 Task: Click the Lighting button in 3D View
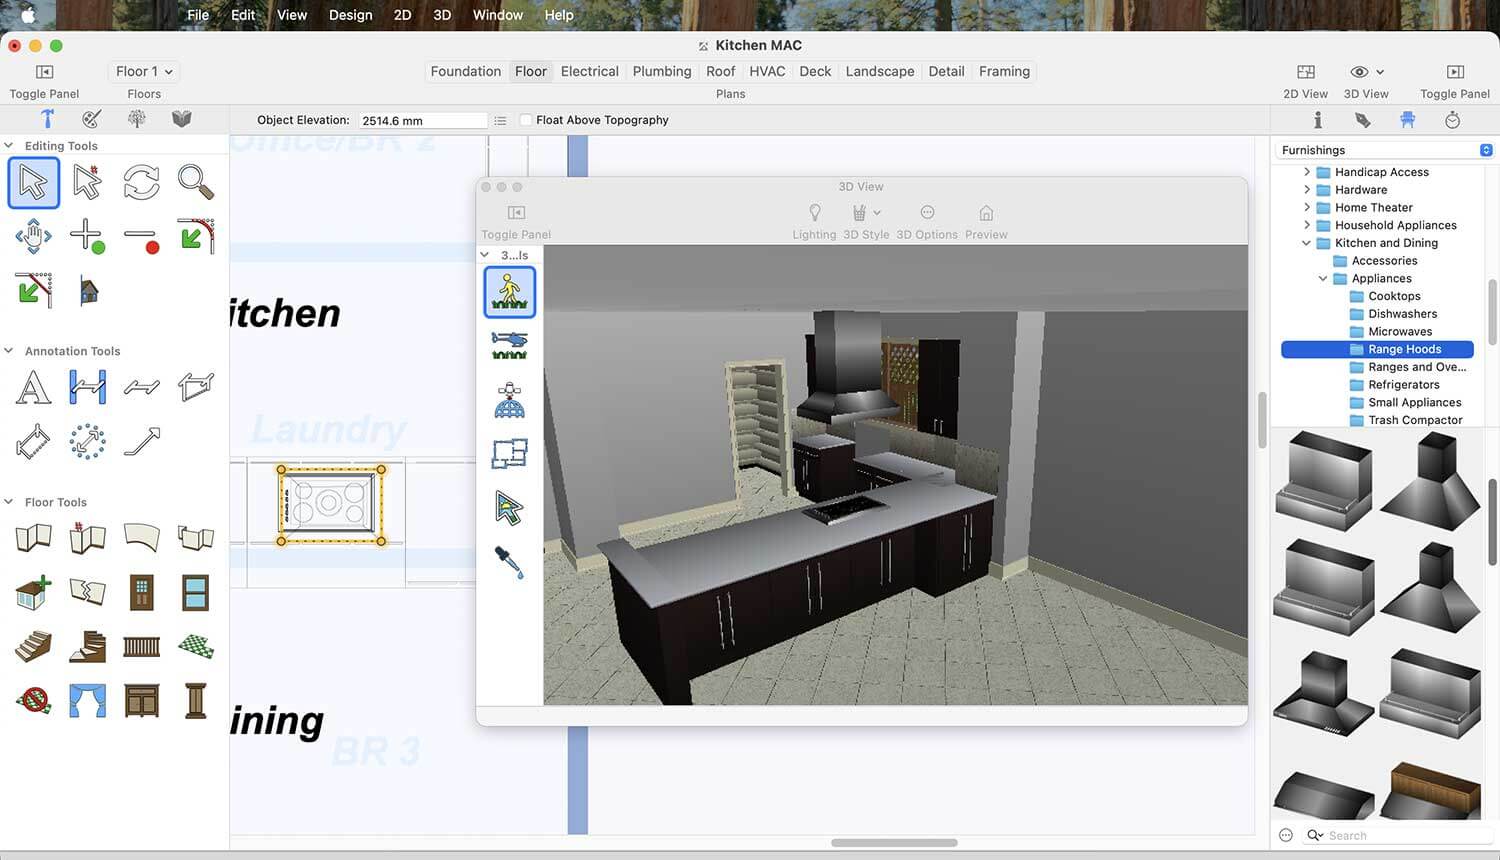coord(814,213)
